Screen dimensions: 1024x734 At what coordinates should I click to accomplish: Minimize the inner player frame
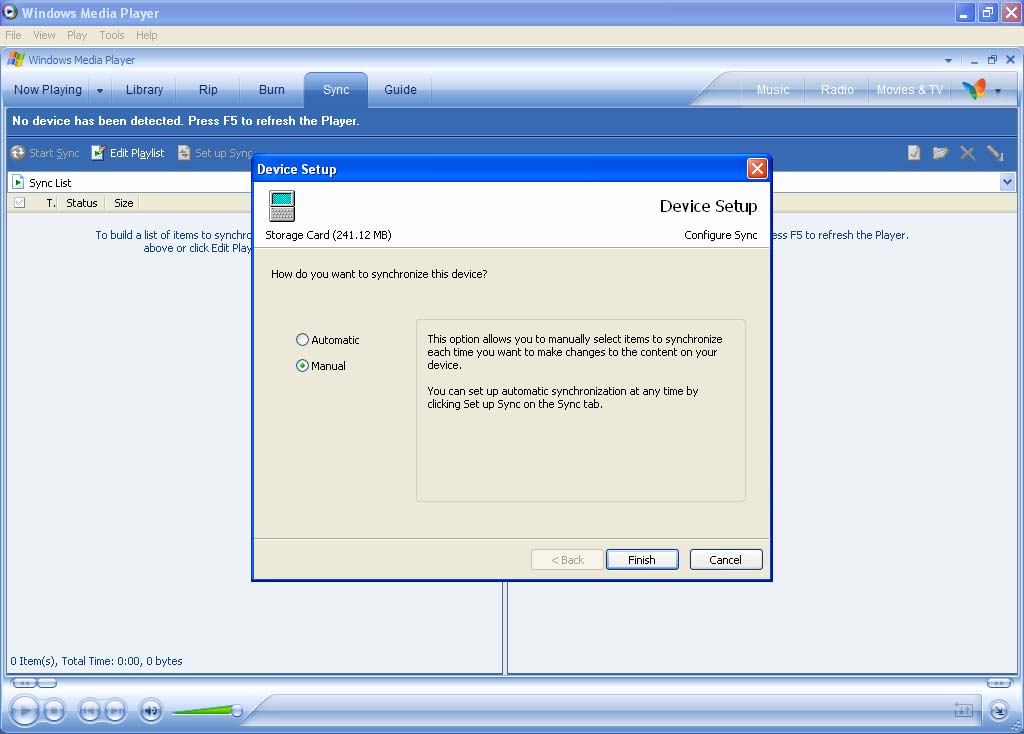point(974,60)
